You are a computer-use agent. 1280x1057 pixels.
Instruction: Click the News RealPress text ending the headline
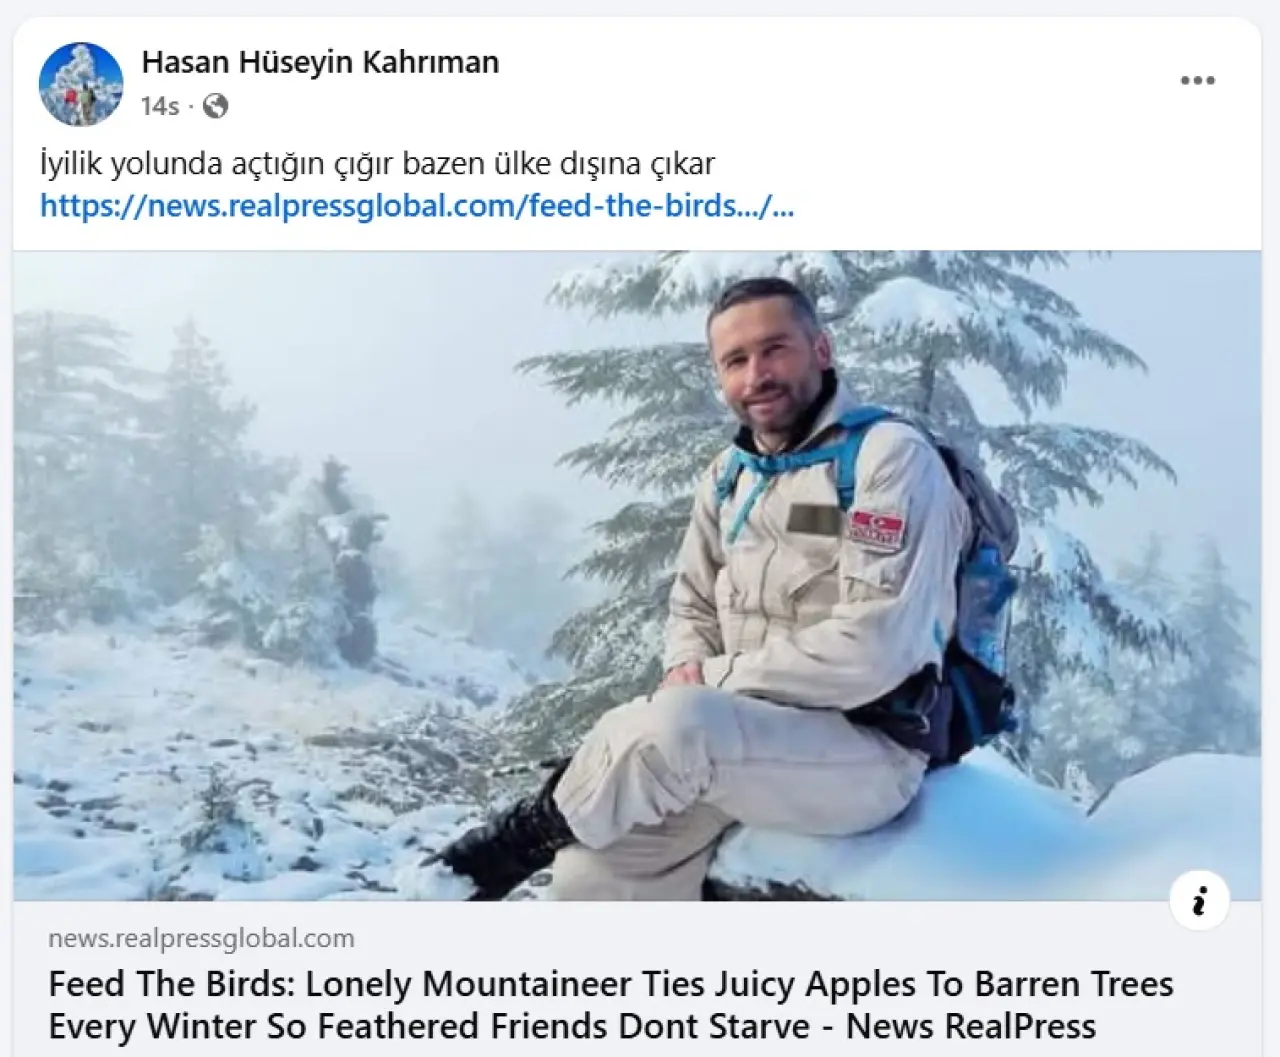click(971, 1026)
